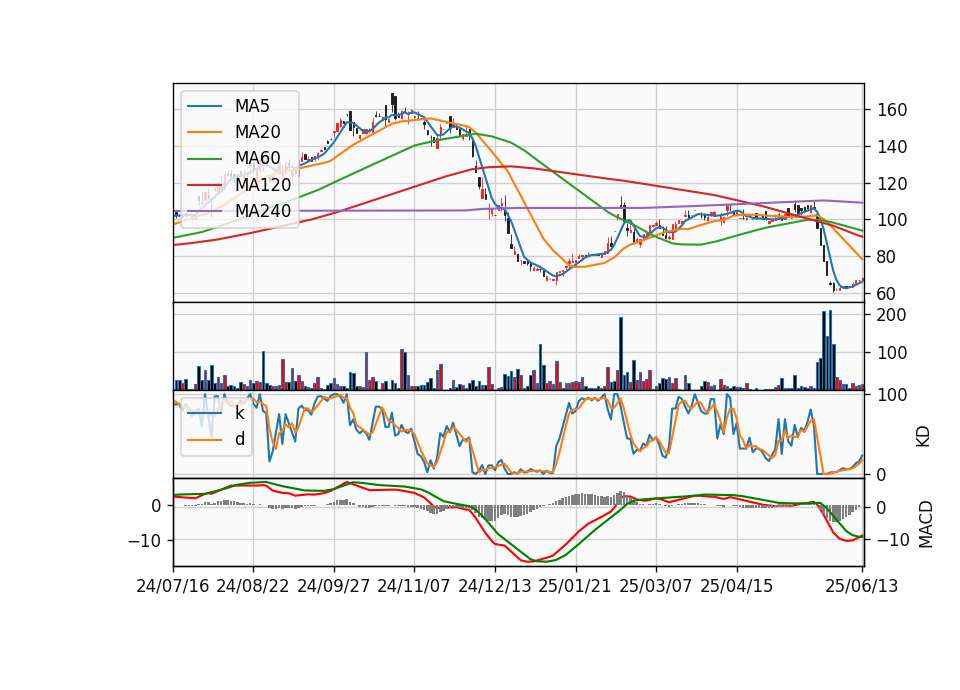Viewport: 960px width, 690px height.
Task: Click the blue MA5 legend line sample
Action: (x=204, y=106)
